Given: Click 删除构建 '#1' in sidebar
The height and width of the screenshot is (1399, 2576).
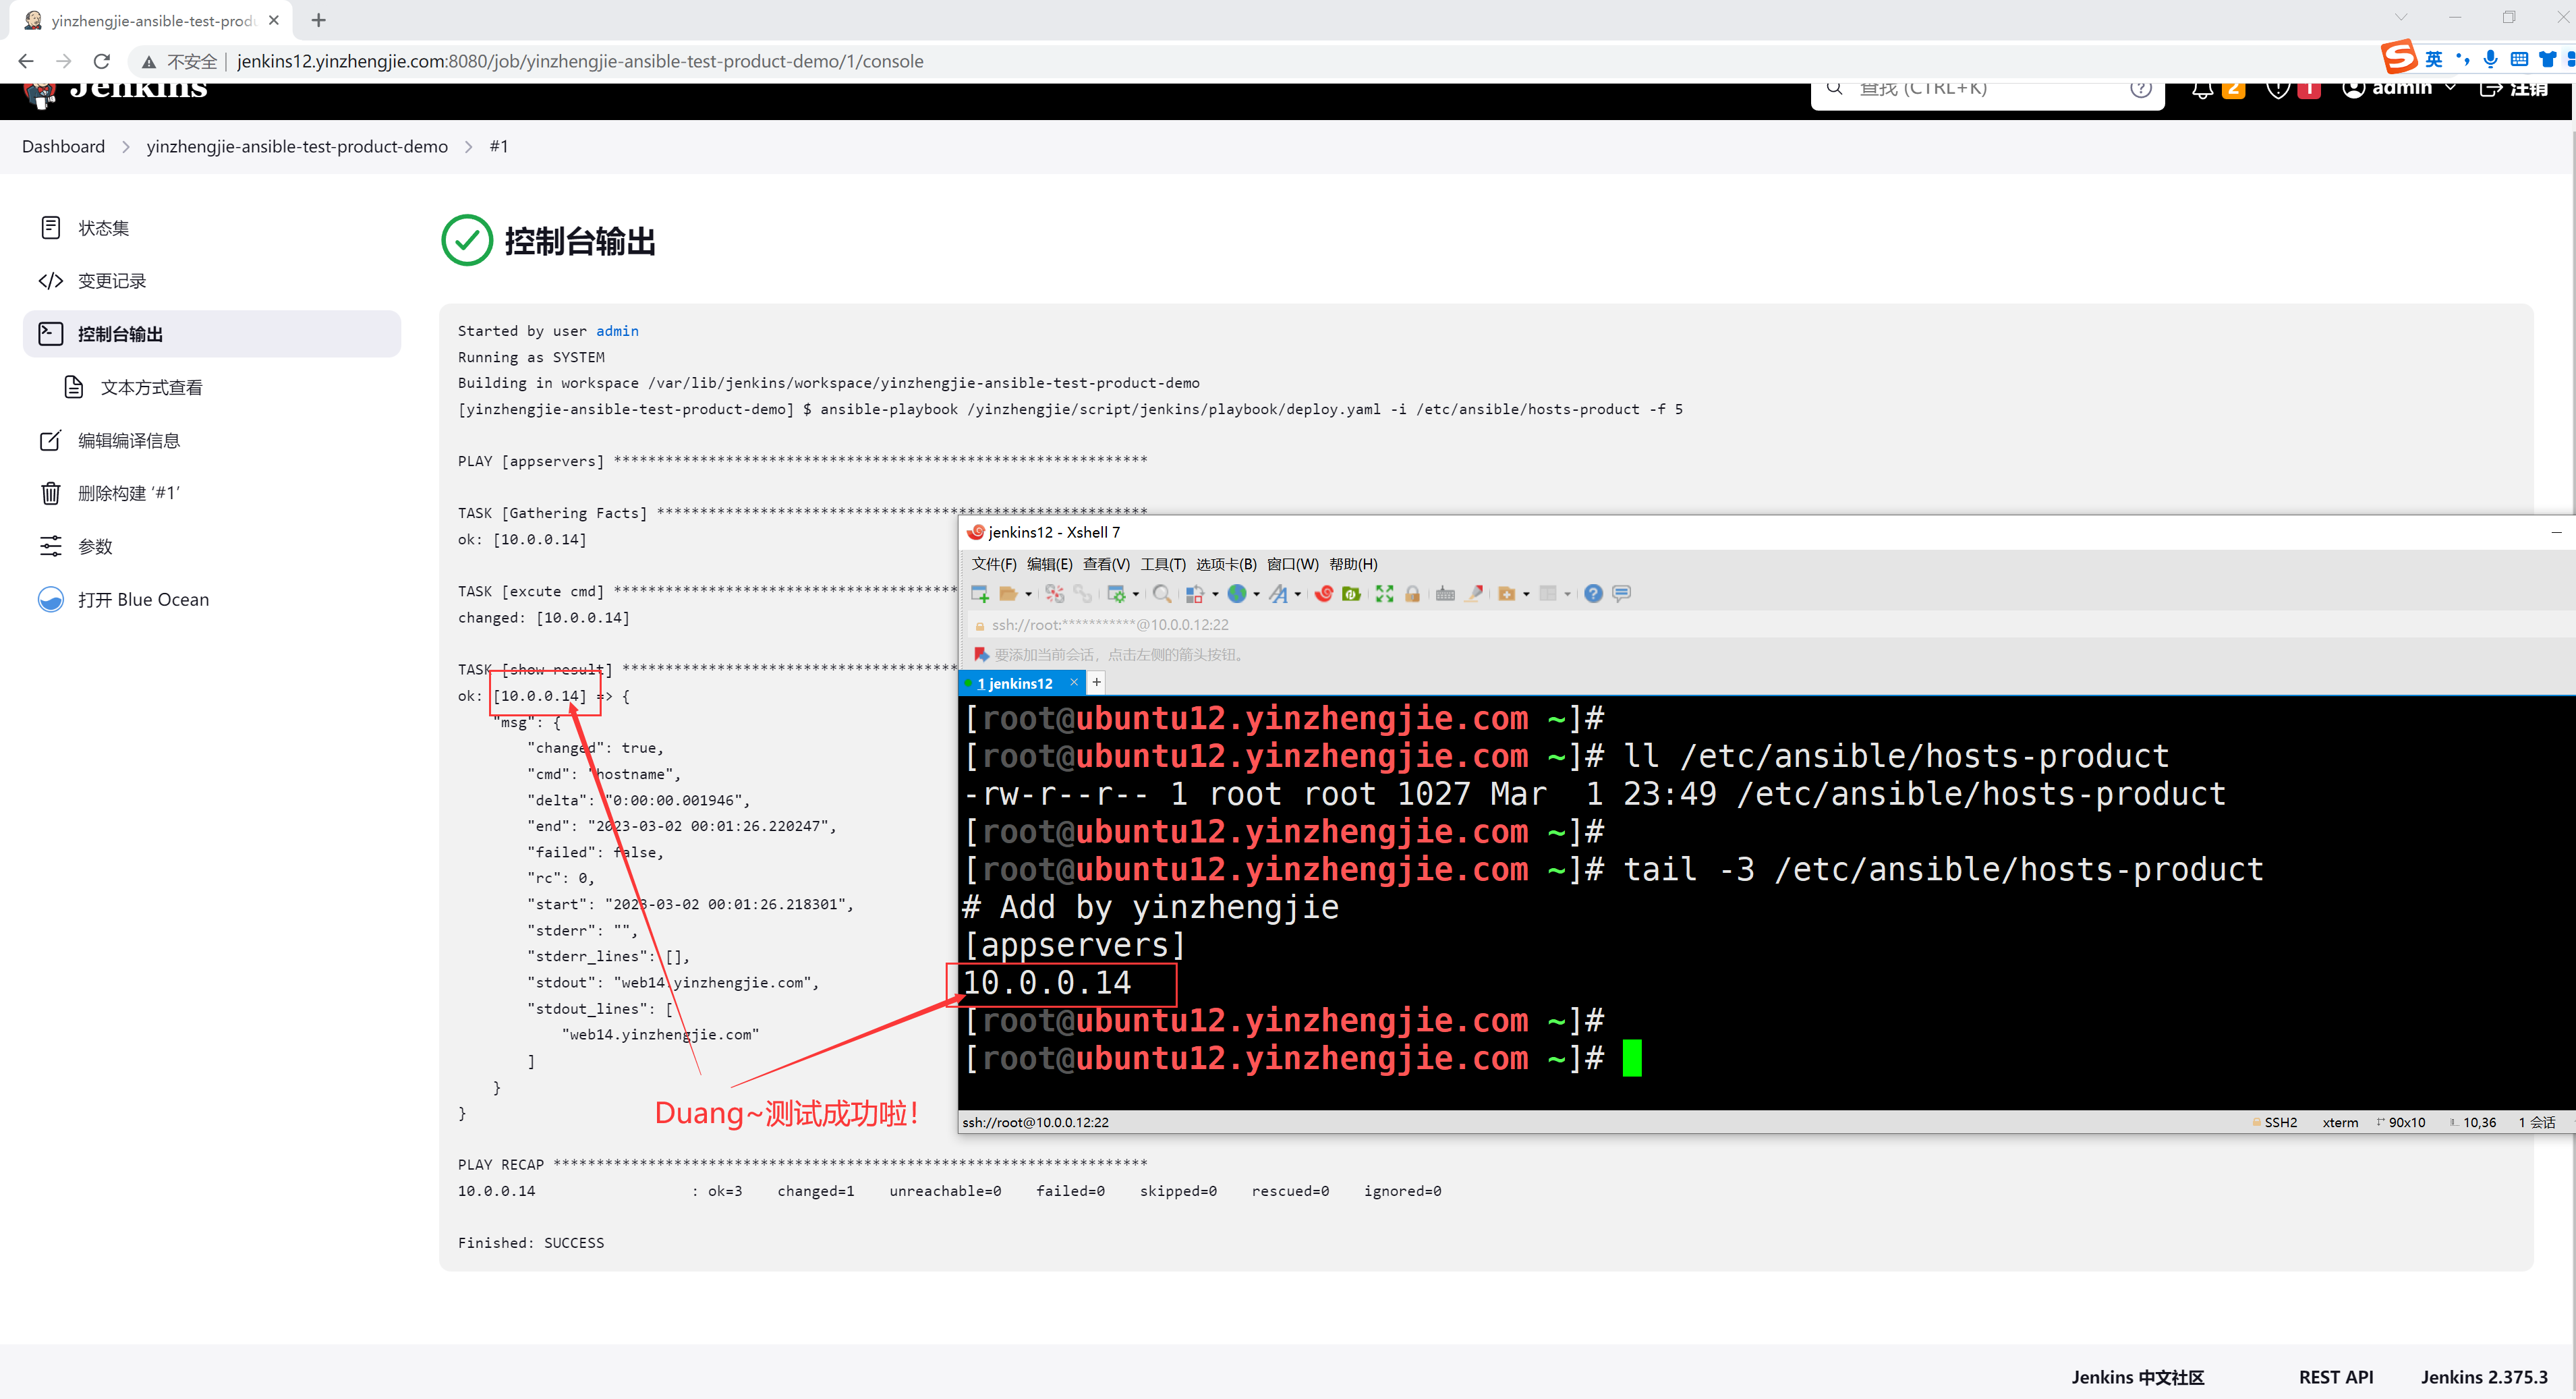Looking at the screenshot, I should click(x=128, y=493).
